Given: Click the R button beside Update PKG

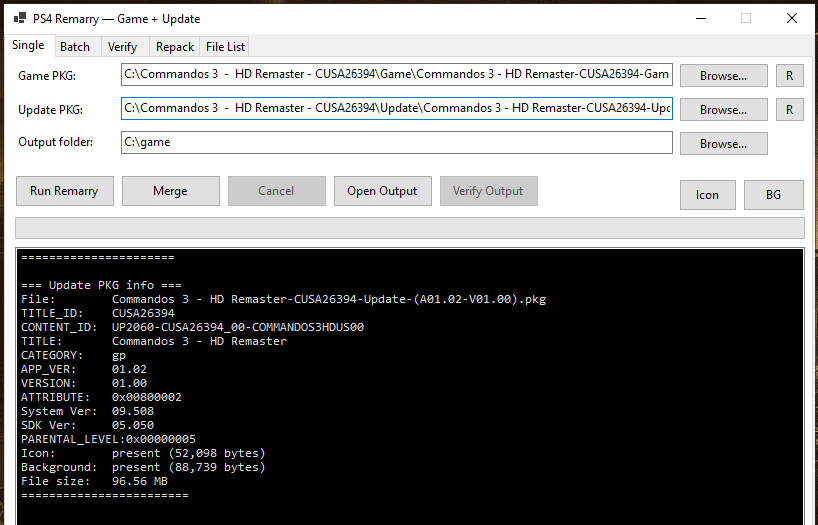Looking at the screenshot, I should click(x=789, y=110).
